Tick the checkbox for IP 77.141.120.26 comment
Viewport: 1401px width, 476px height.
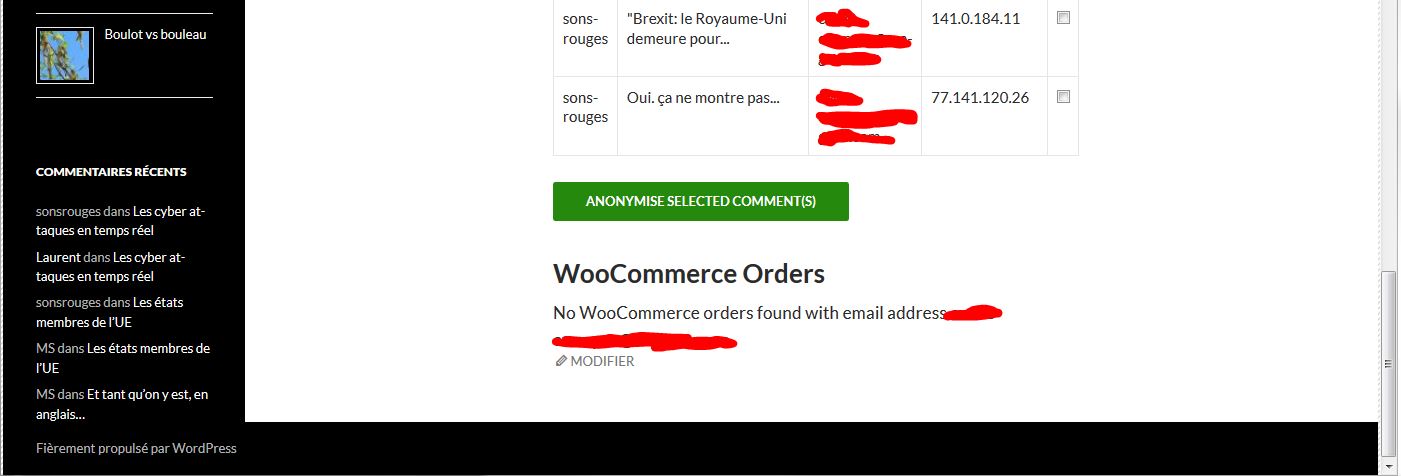point(1063,97)
